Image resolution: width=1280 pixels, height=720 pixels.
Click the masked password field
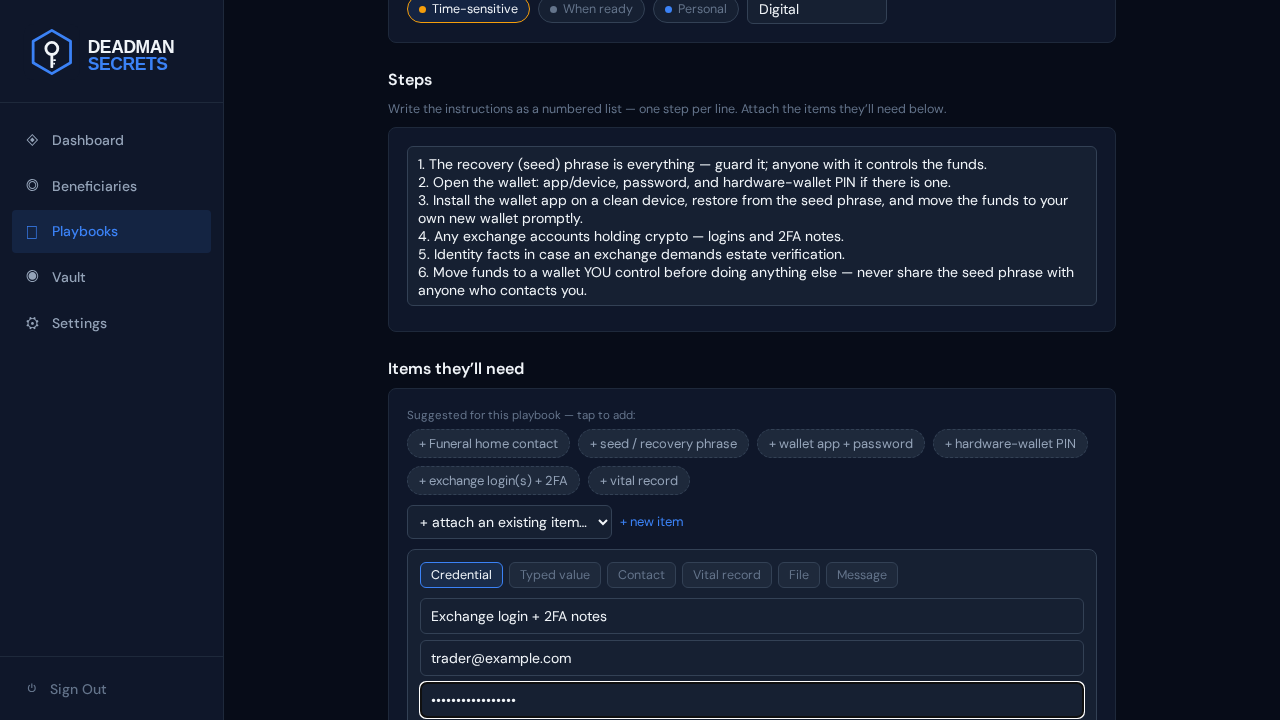[752, 700]
